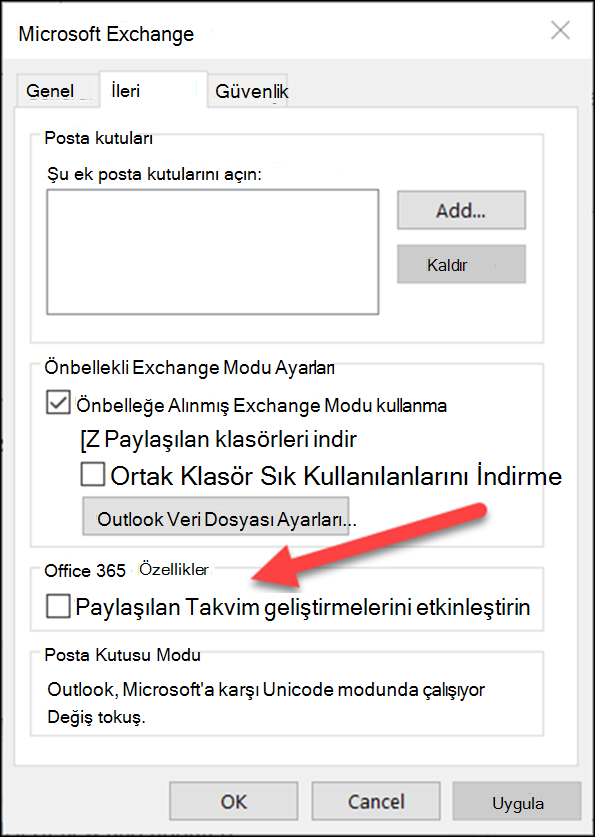Screen dimensions: 595x837
Task: Switch to the Genel tab
Action: click(58, 91)
